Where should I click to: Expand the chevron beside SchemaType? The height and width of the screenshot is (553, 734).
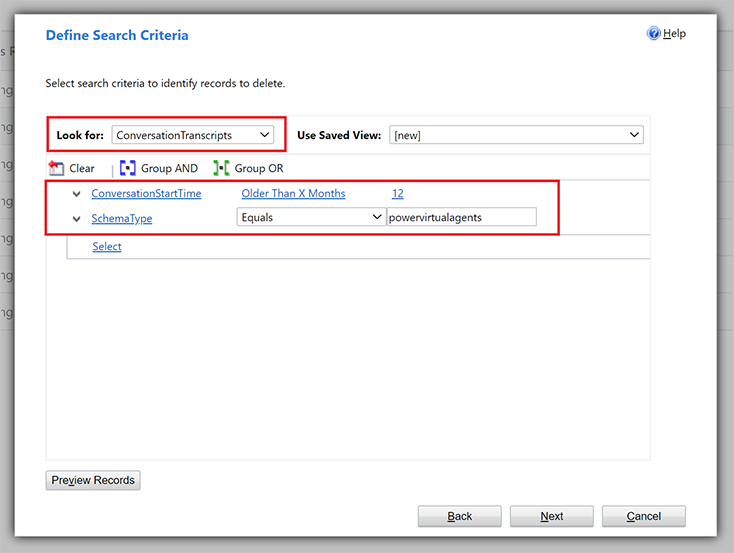[x=76, y=219]
